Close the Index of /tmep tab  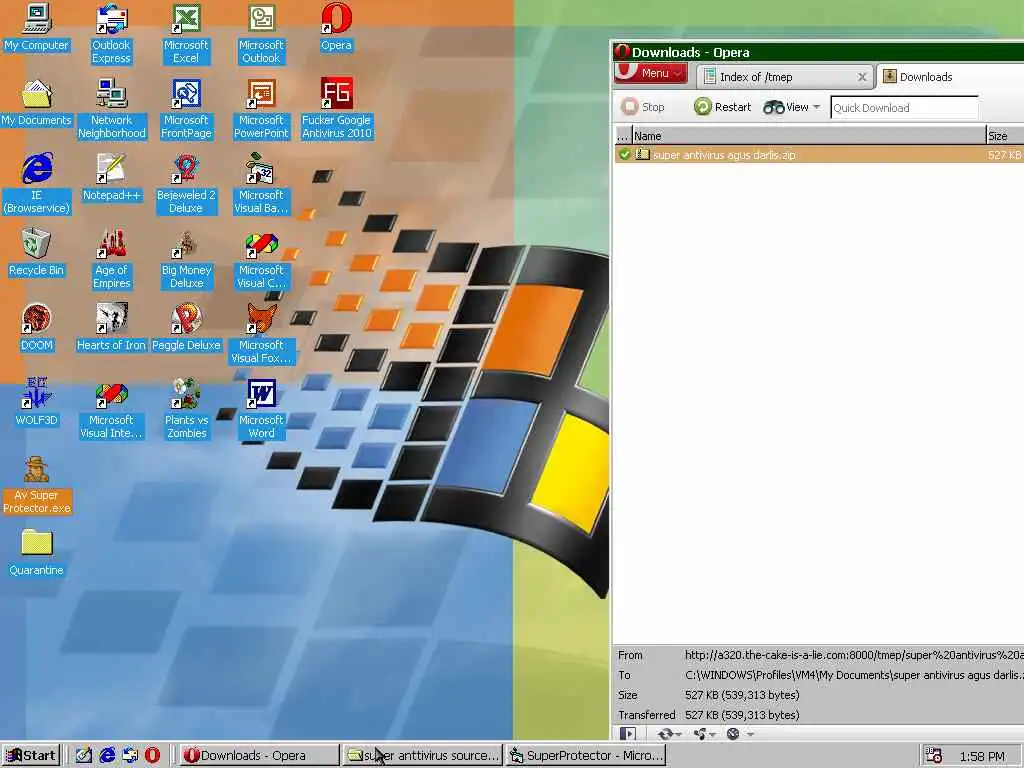click(x=862, y=77)
